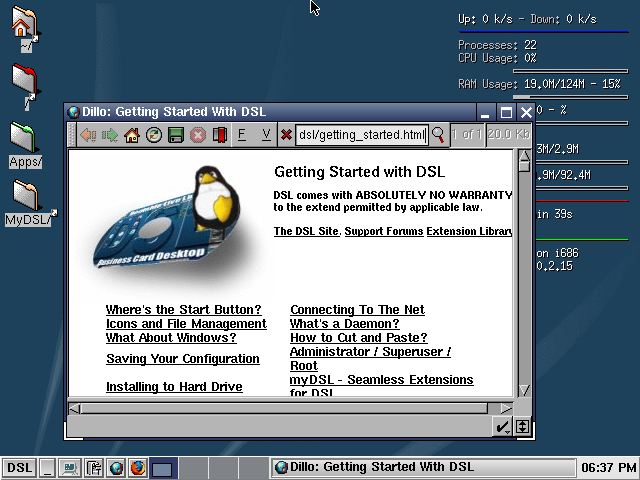Image resolution: width=640 pixels, height=480 pixels.
Task: Click the vertical scrollbar up arrow
Action: tap(524, 156)
